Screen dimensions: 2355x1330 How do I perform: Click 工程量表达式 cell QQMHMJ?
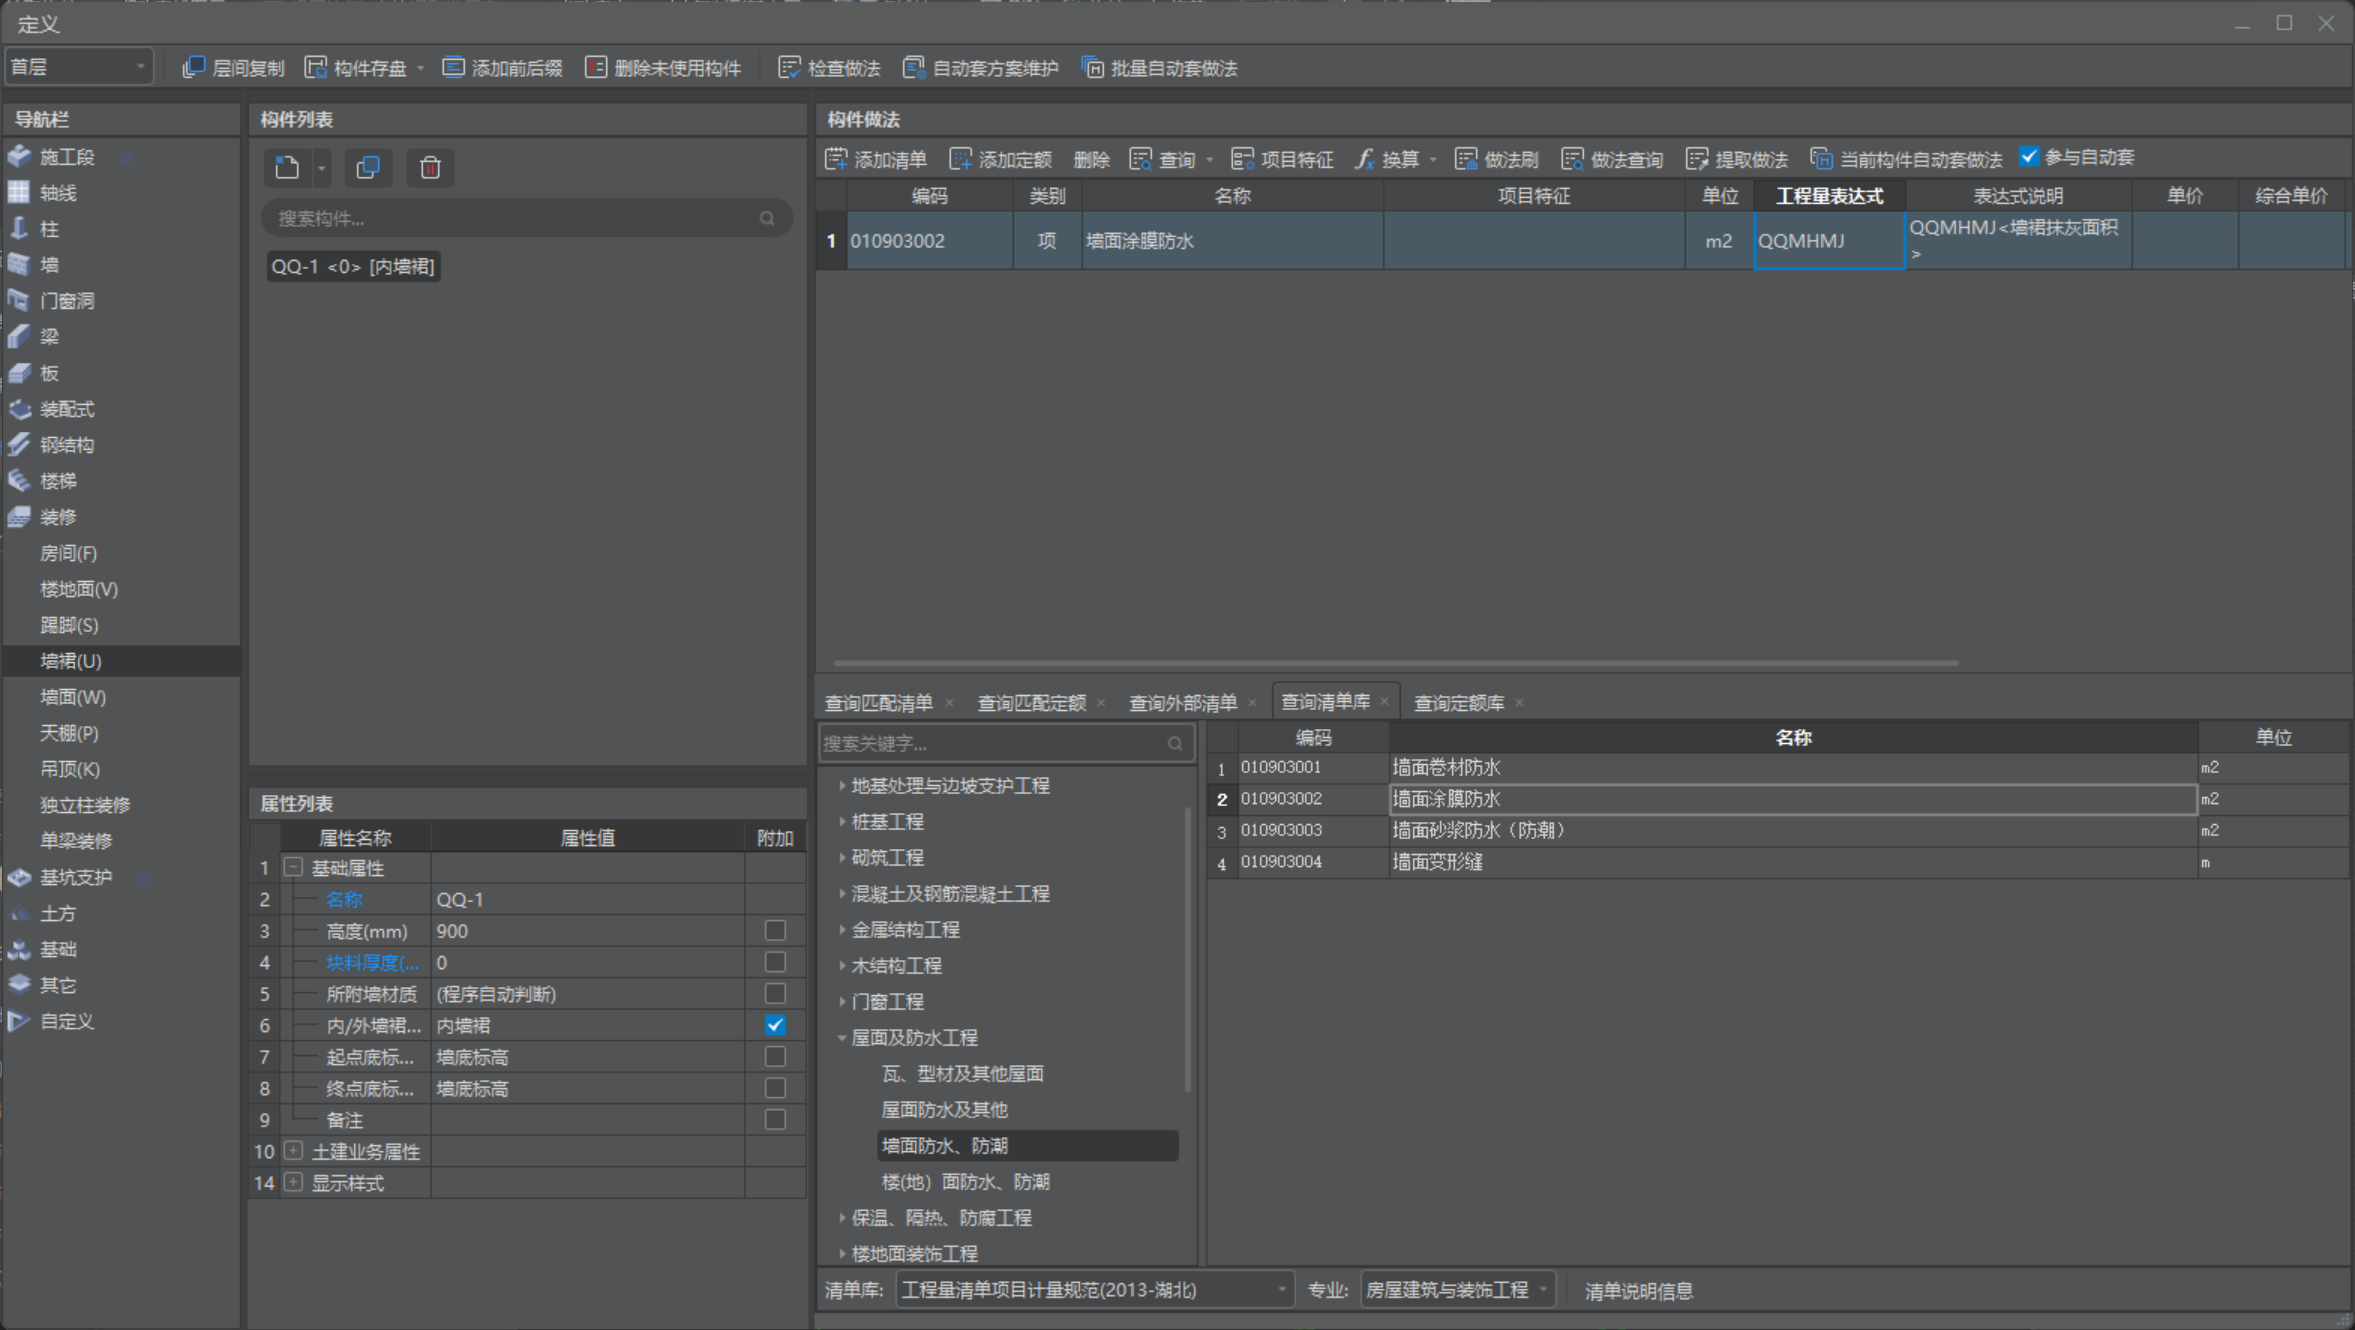1829,240
